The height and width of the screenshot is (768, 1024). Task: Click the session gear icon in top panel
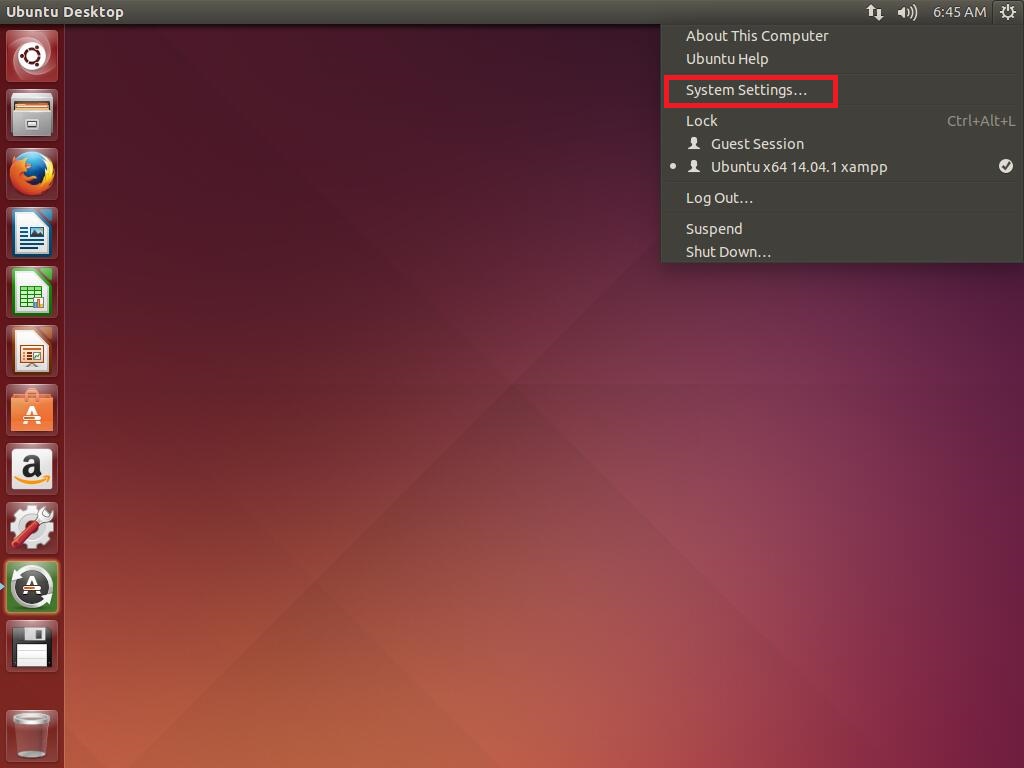tap(1008, 12)
